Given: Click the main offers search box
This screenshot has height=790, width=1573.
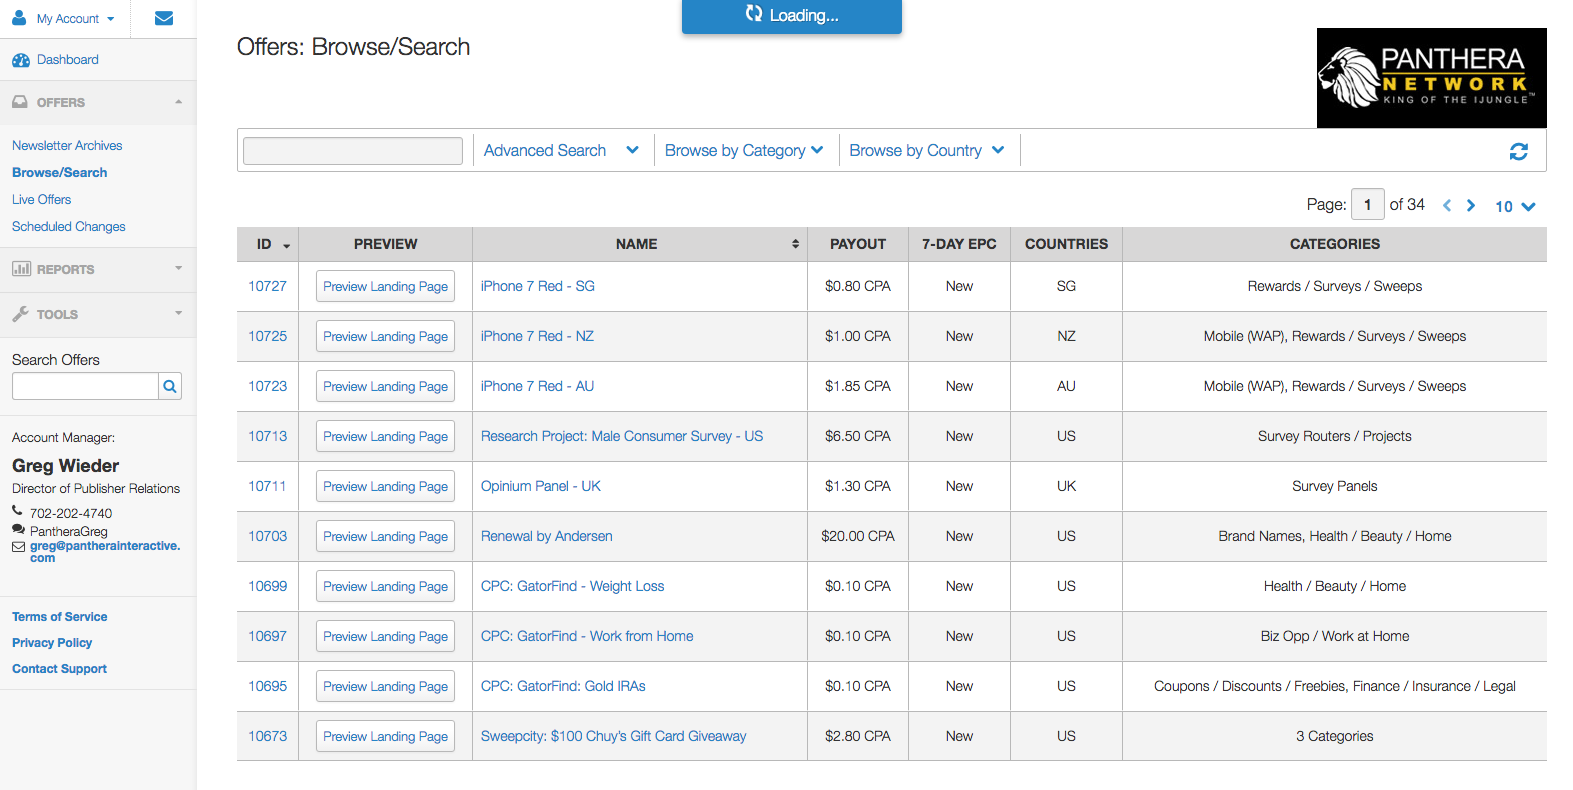Looking at the screenshot, I should [x=353, y=151].
